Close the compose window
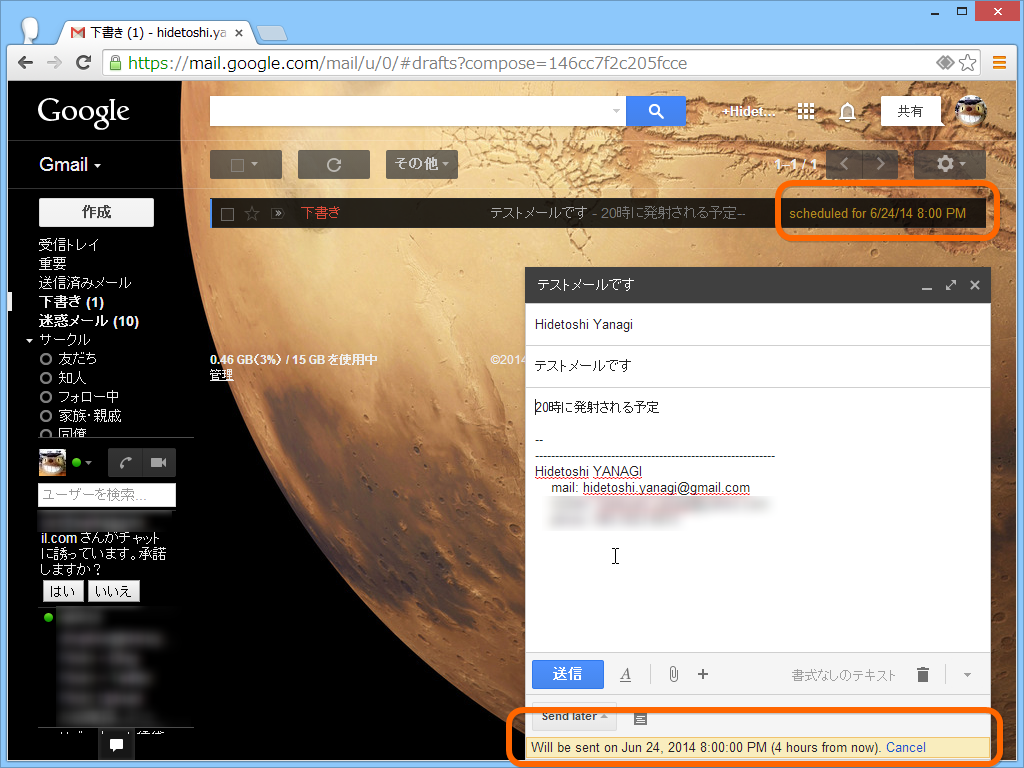Image resolution: width=1024 pixels, height=768 pixels. pos(975,285)
